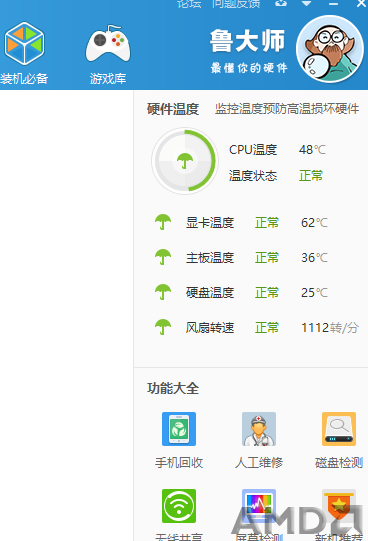Minimize the 鲁大师 window

pos(333,4)
